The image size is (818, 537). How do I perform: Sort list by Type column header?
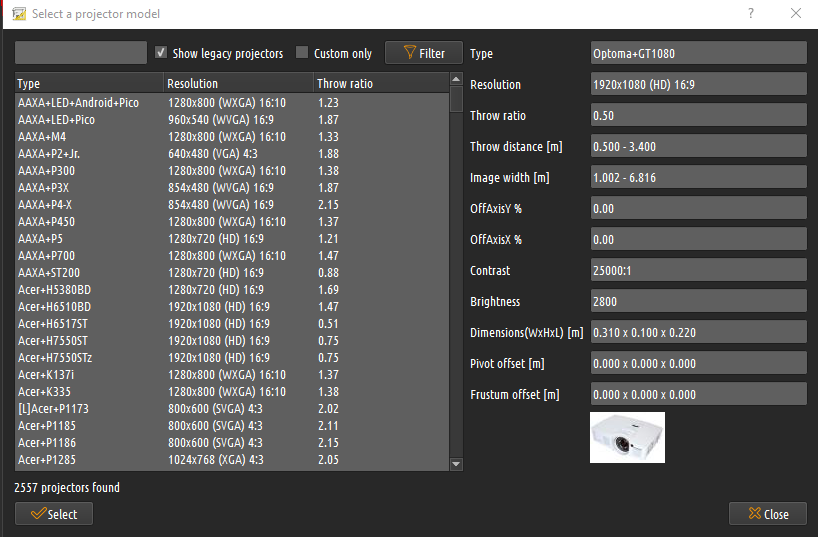click(89, 83)
